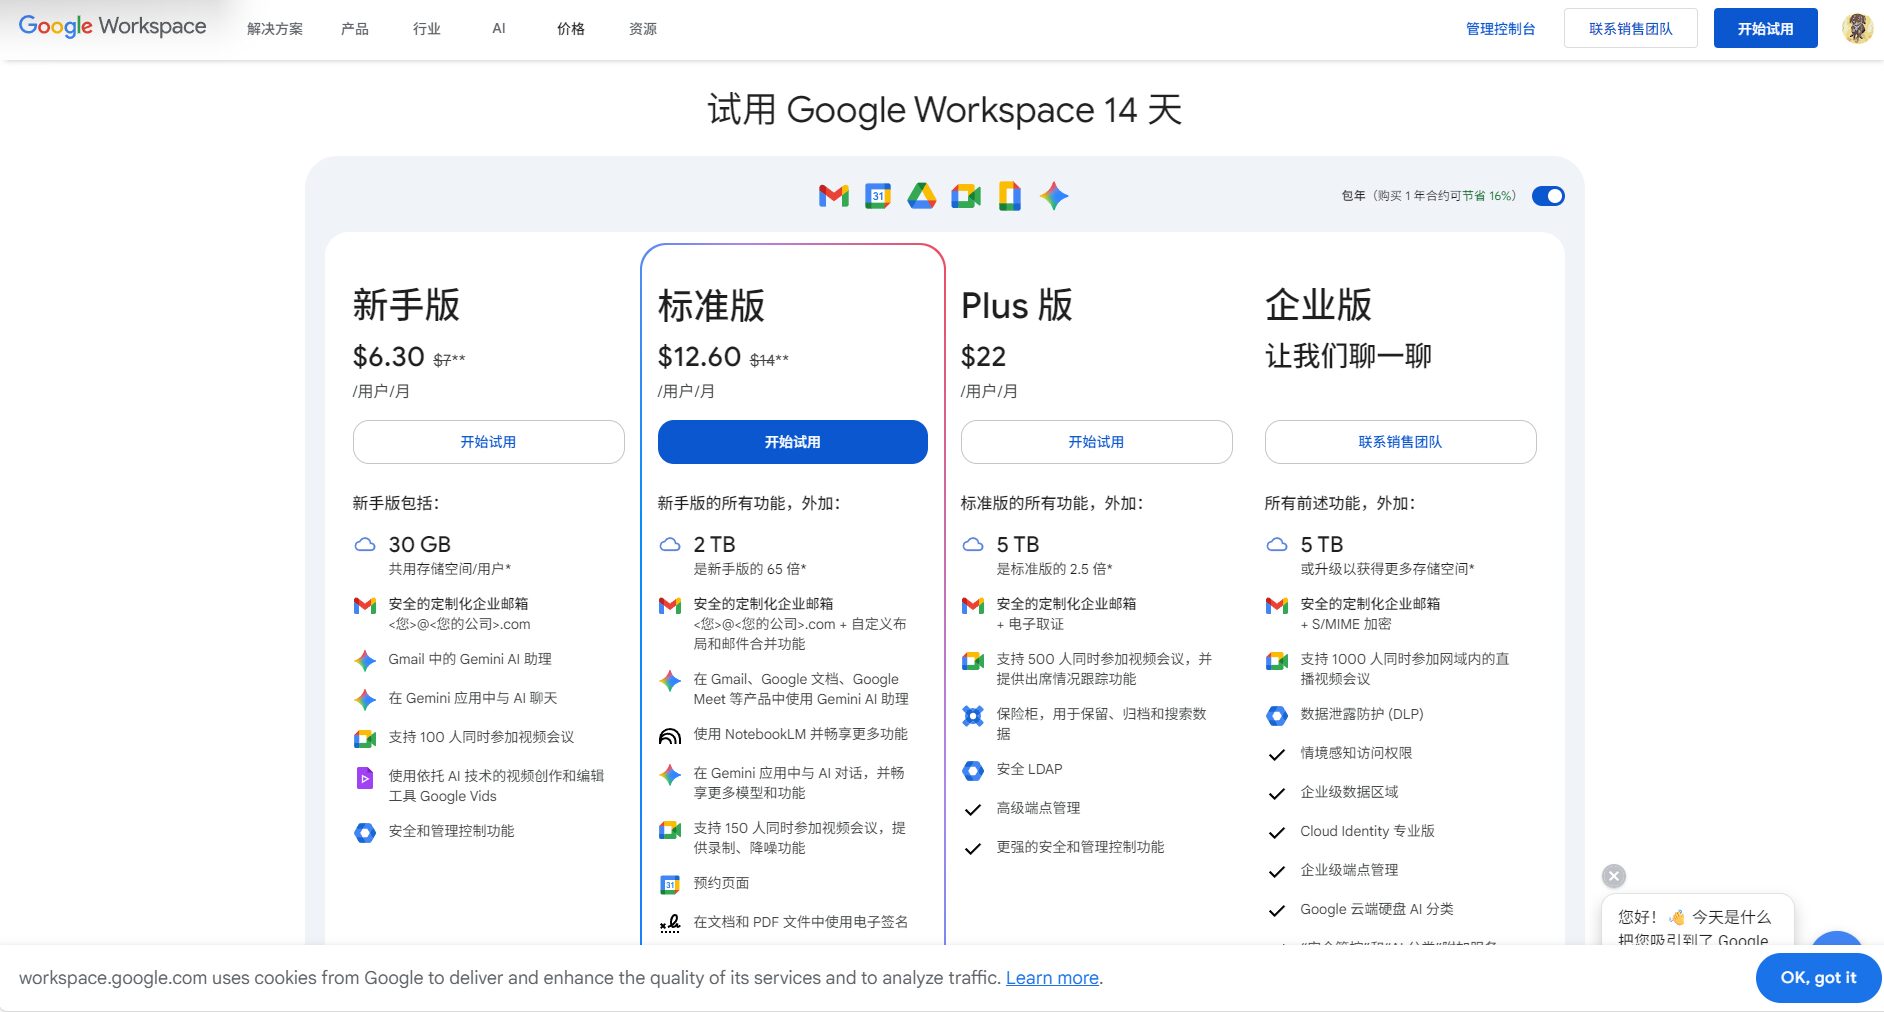
Task: Open the 解决方案 menu
Action: click(275, 29)
